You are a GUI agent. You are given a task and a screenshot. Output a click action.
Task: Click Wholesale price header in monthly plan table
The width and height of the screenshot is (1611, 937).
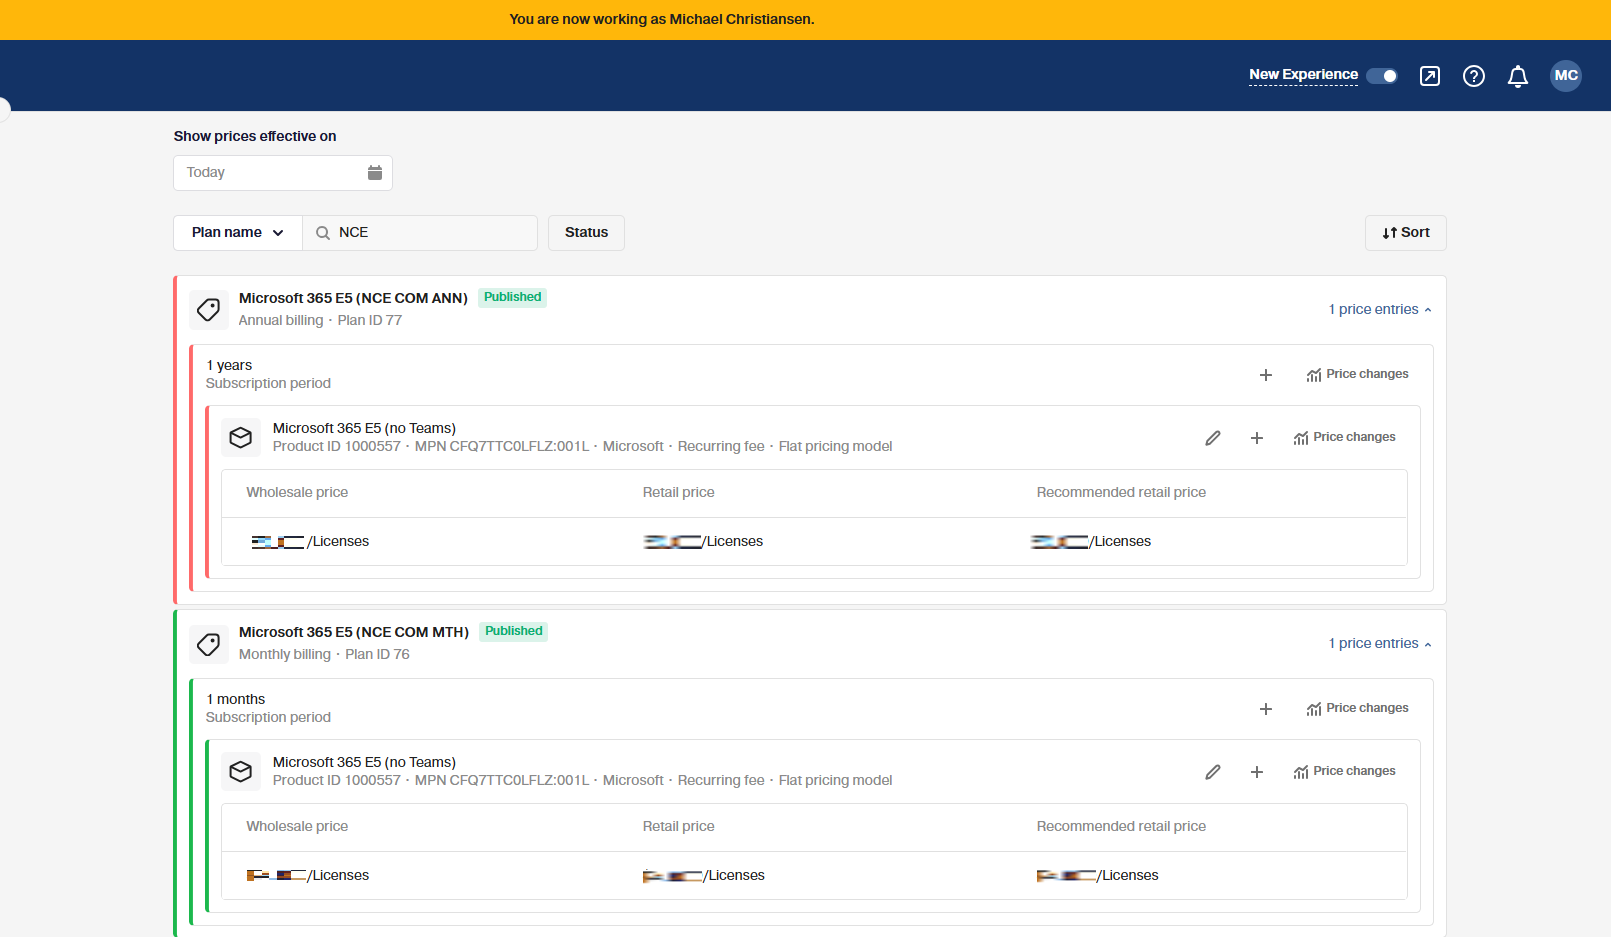pyautogui.click(x=297, y=827)
